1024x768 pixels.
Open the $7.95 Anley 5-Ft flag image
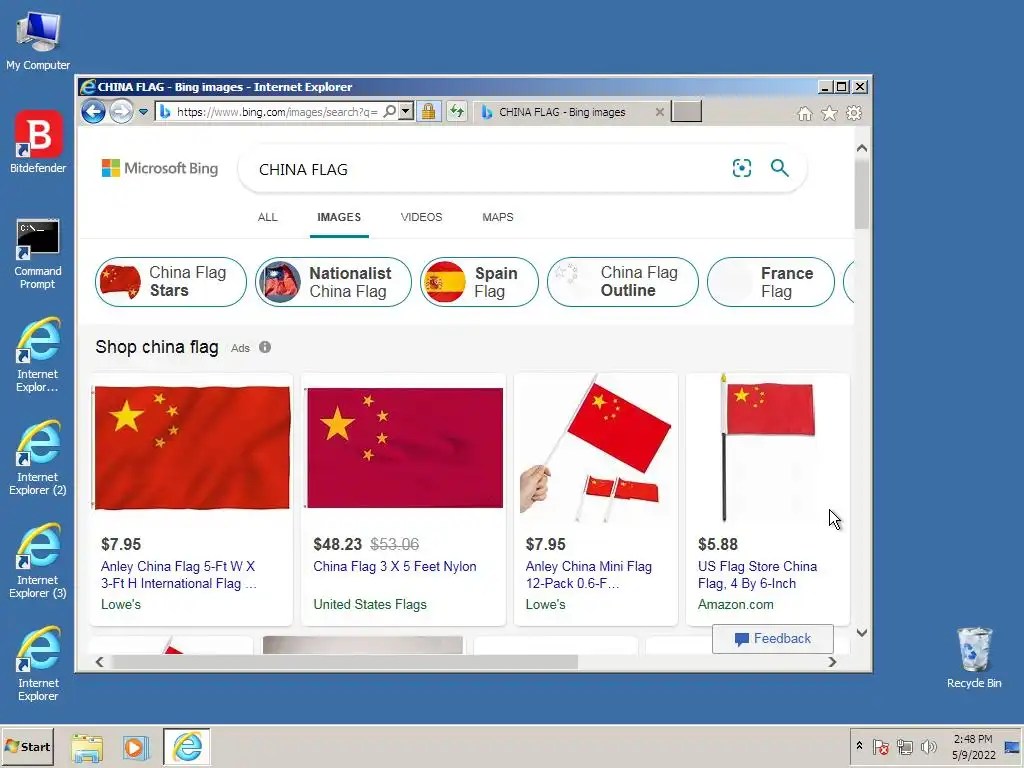pyautogui.click(x=191, y=448)
